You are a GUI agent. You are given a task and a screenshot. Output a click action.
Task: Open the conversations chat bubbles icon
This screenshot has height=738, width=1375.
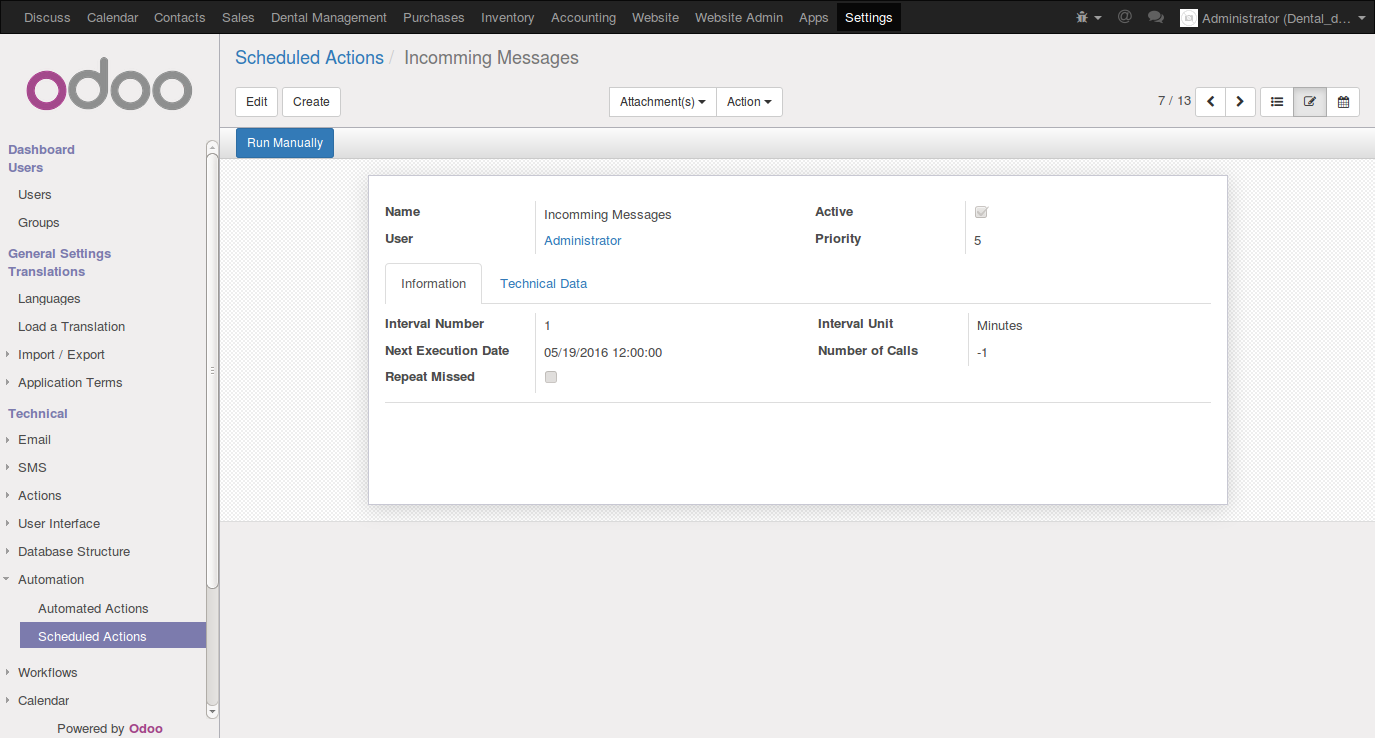point(1156,17)
